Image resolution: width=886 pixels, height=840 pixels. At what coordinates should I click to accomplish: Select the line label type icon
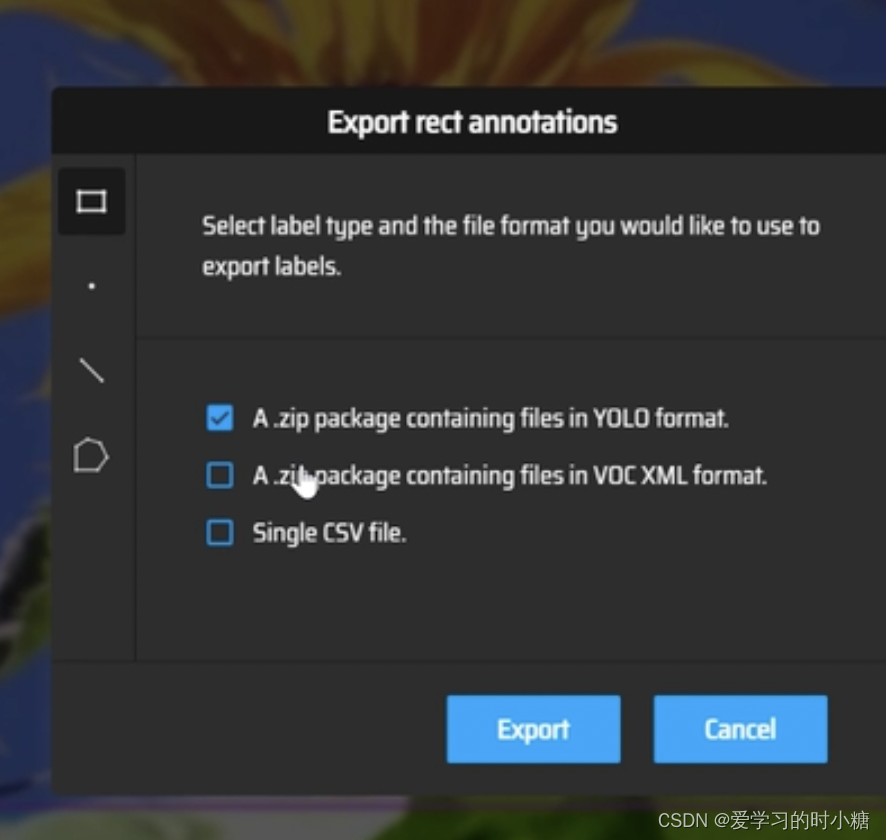[92, 371]
